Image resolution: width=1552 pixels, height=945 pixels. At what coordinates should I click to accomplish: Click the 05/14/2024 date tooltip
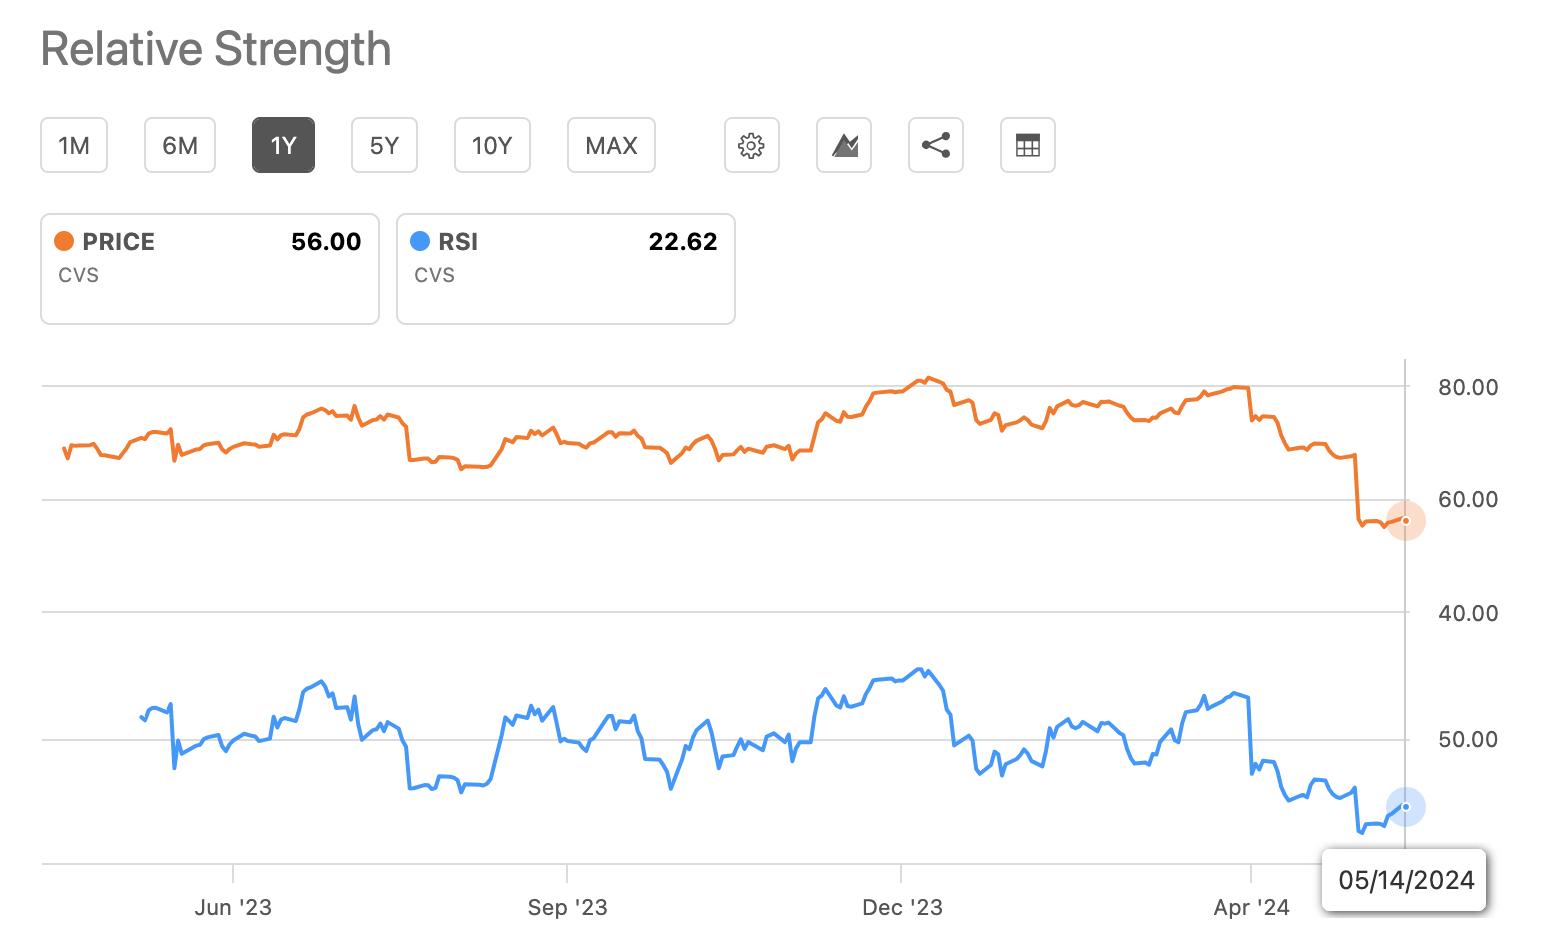(x=1405, y=880)
